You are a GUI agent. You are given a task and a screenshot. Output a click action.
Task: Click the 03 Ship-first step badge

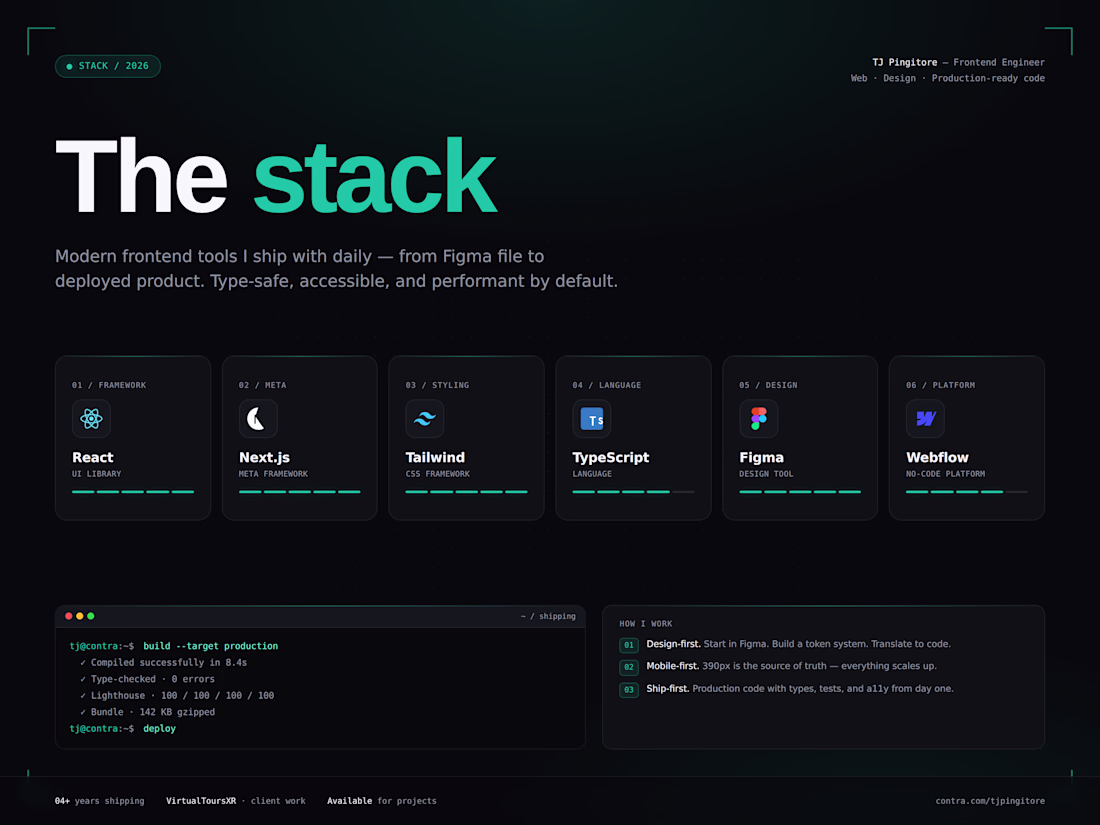pos(629,690)
